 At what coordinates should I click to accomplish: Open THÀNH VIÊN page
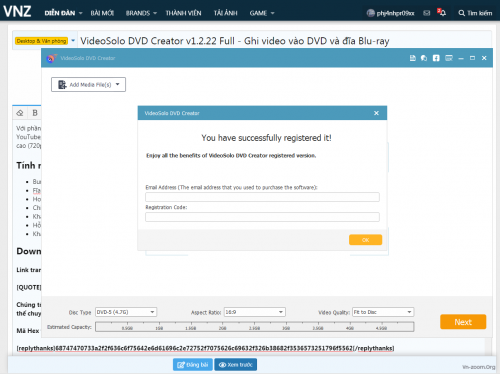[183, 13]
